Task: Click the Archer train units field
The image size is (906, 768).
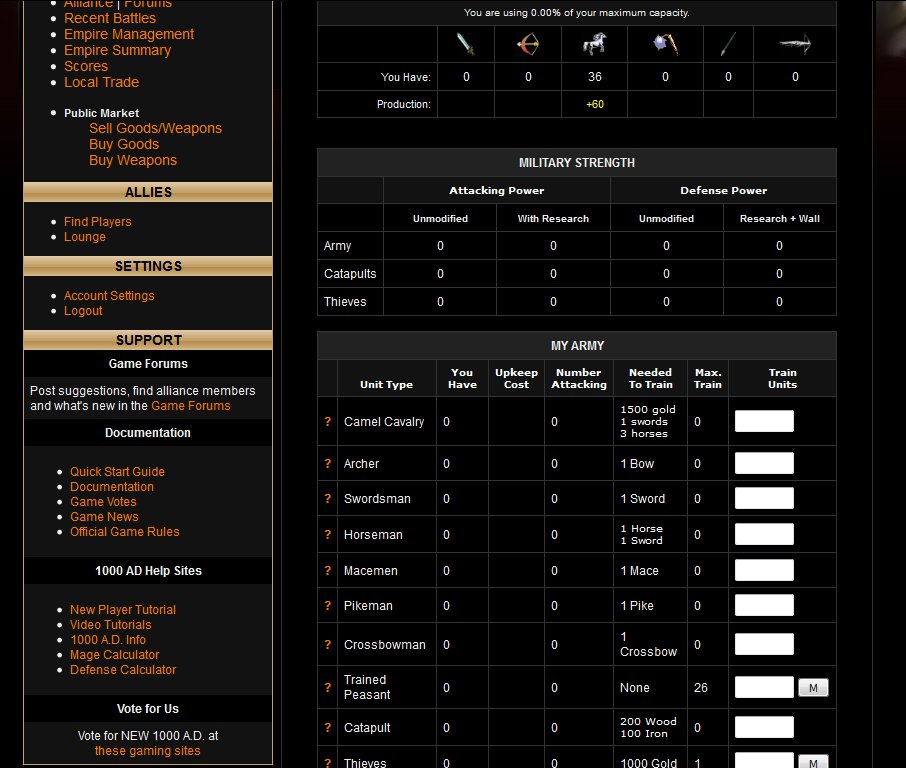Action: pyautogui.click(x=764, y=463)
